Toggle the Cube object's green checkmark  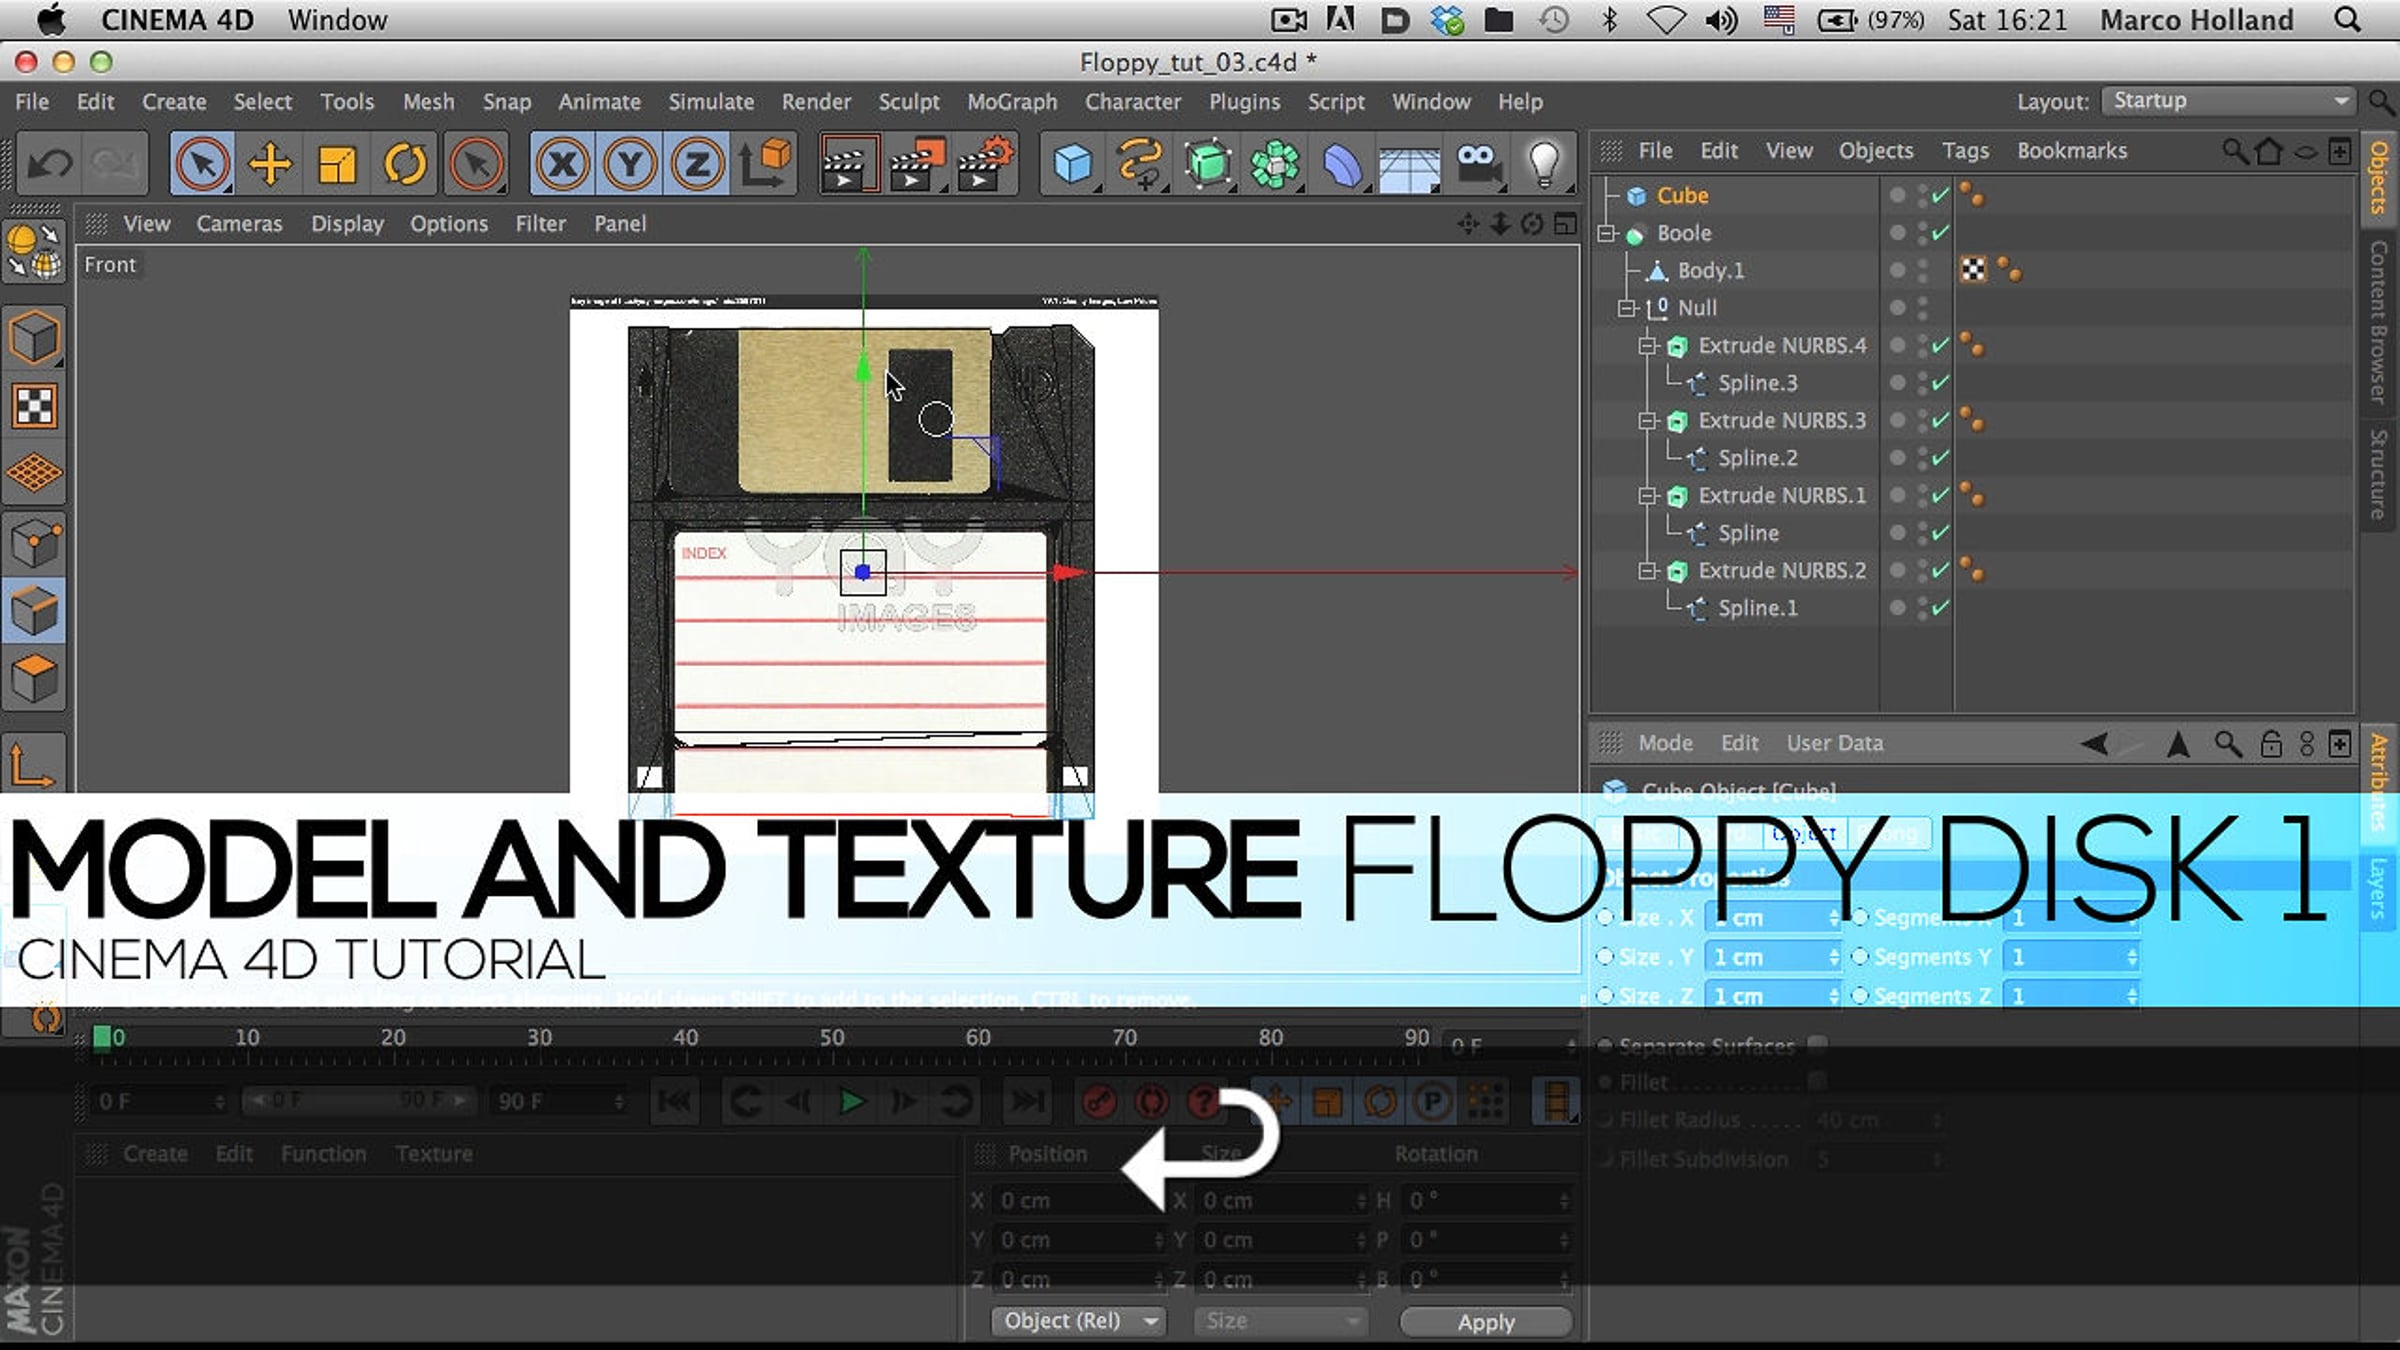pos(1940,196)
